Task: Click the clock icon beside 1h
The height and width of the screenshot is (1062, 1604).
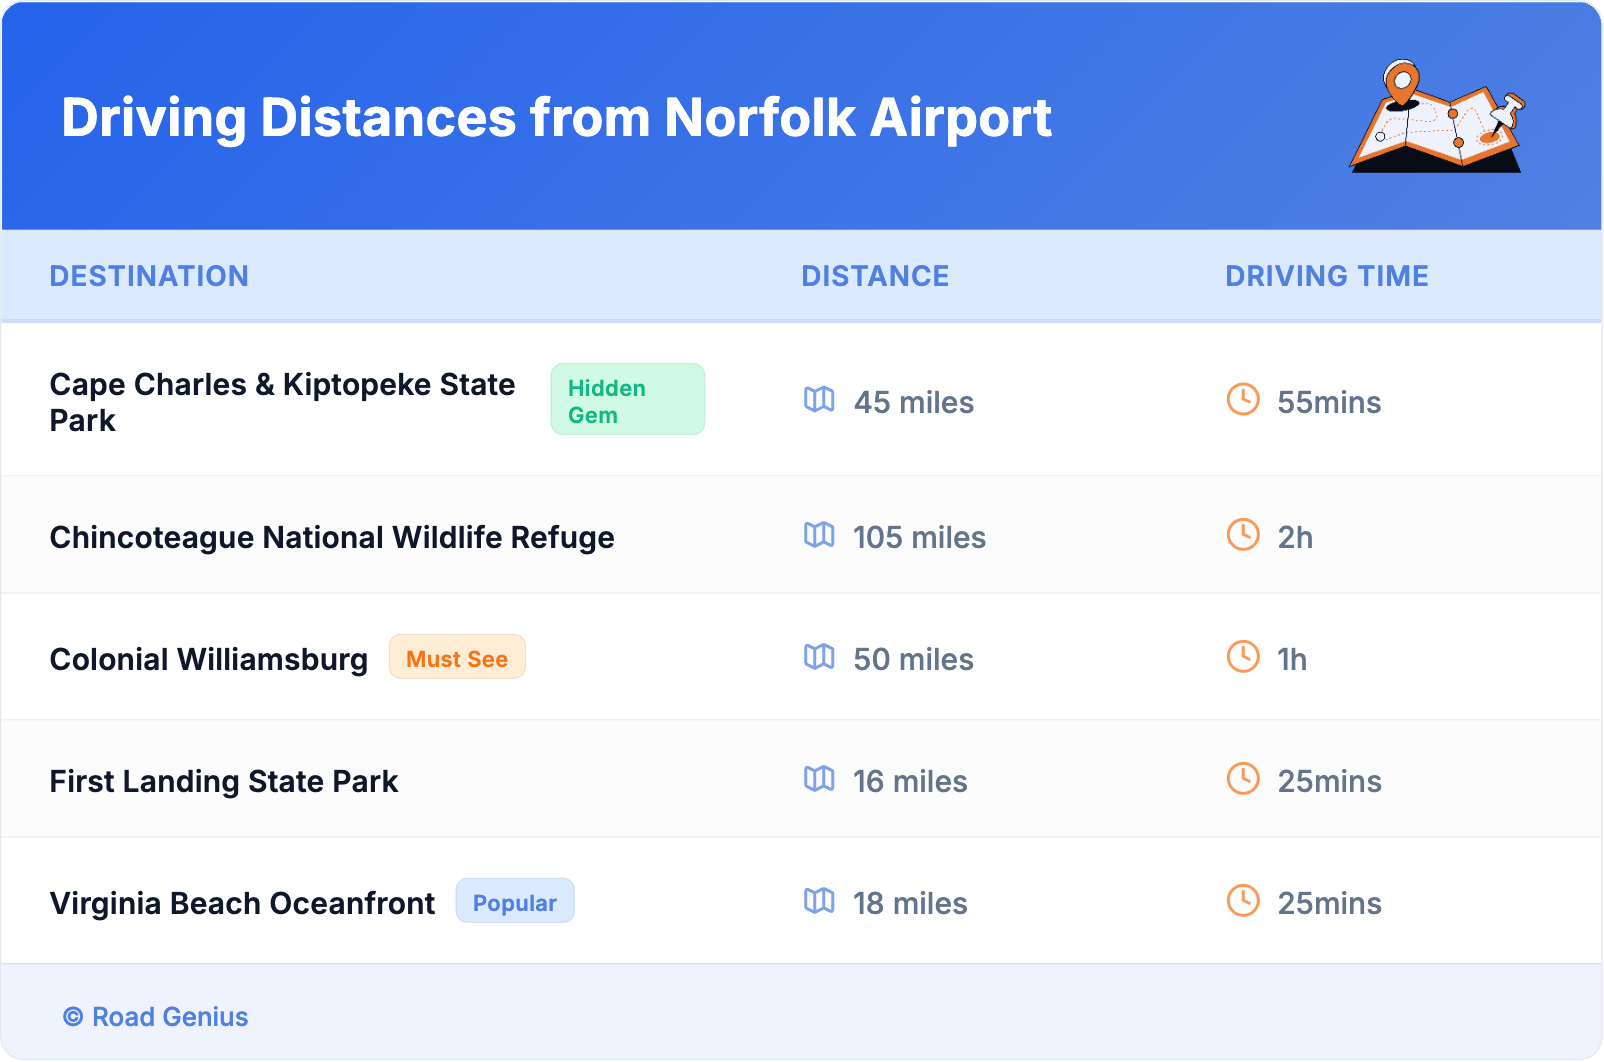Action: (x=1243, y=657)
